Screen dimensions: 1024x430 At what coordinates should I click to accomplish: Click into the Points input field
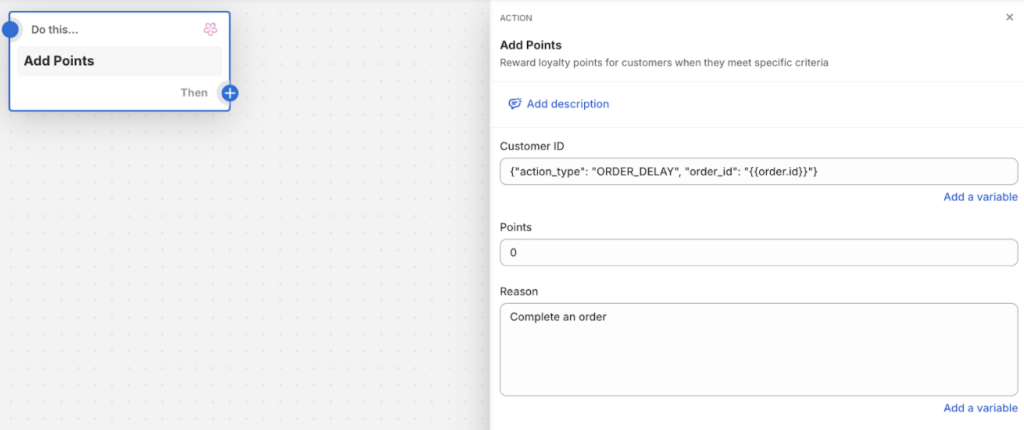pos(758,253)
